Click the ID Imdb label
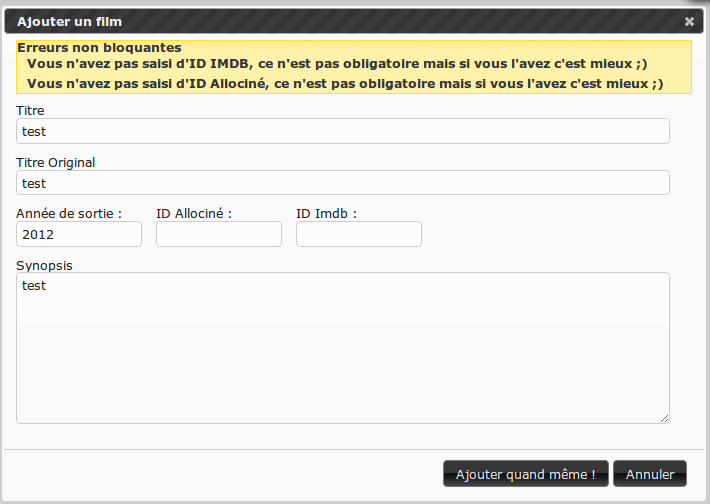Screen dimensions: 710x504 pyautogui.click(x=326, y=213)
